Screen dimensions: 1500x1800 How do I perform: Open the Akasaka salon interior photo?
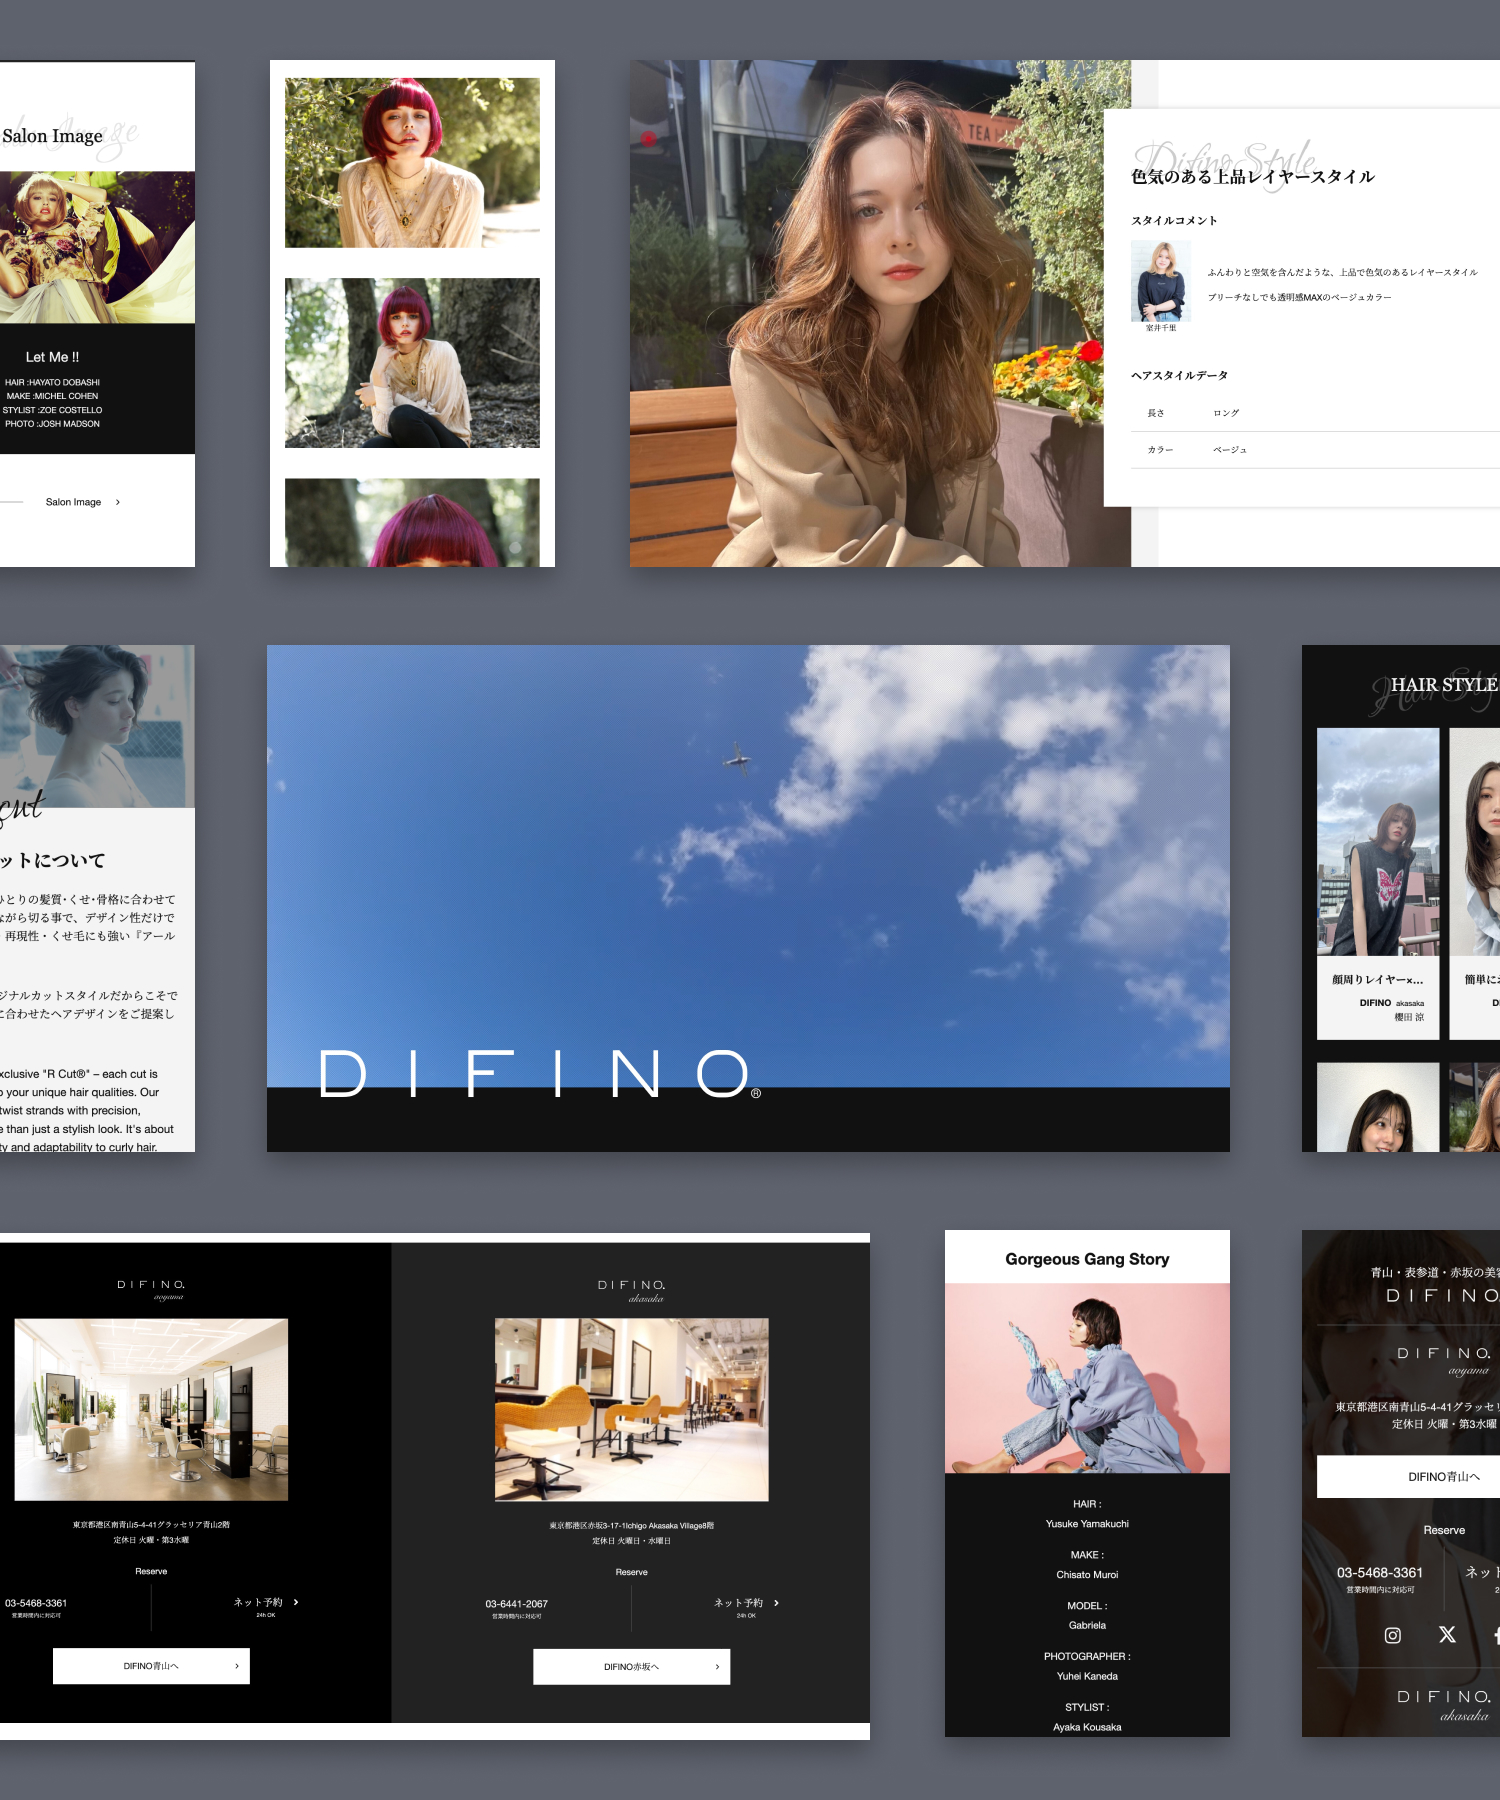(631, 1409)
